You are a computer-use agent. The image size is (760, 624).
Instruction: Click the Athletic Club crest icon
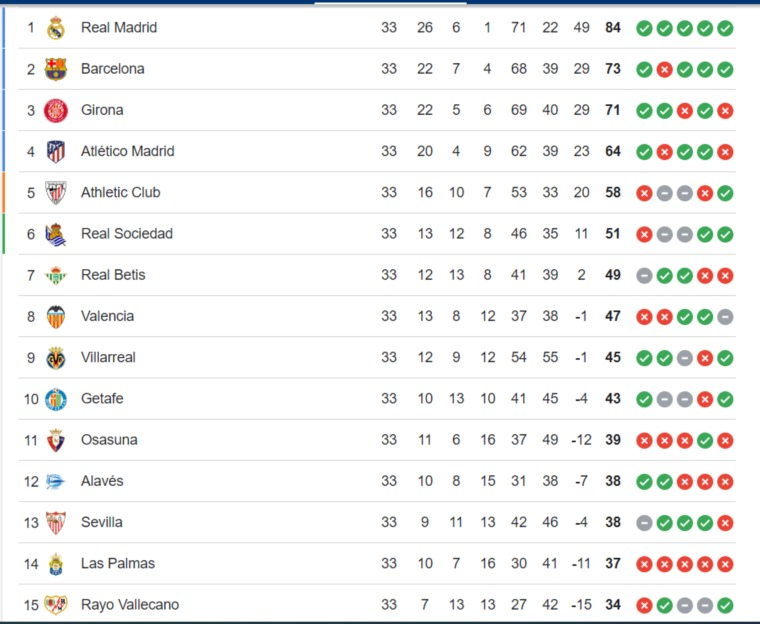[x=56, y=192]
